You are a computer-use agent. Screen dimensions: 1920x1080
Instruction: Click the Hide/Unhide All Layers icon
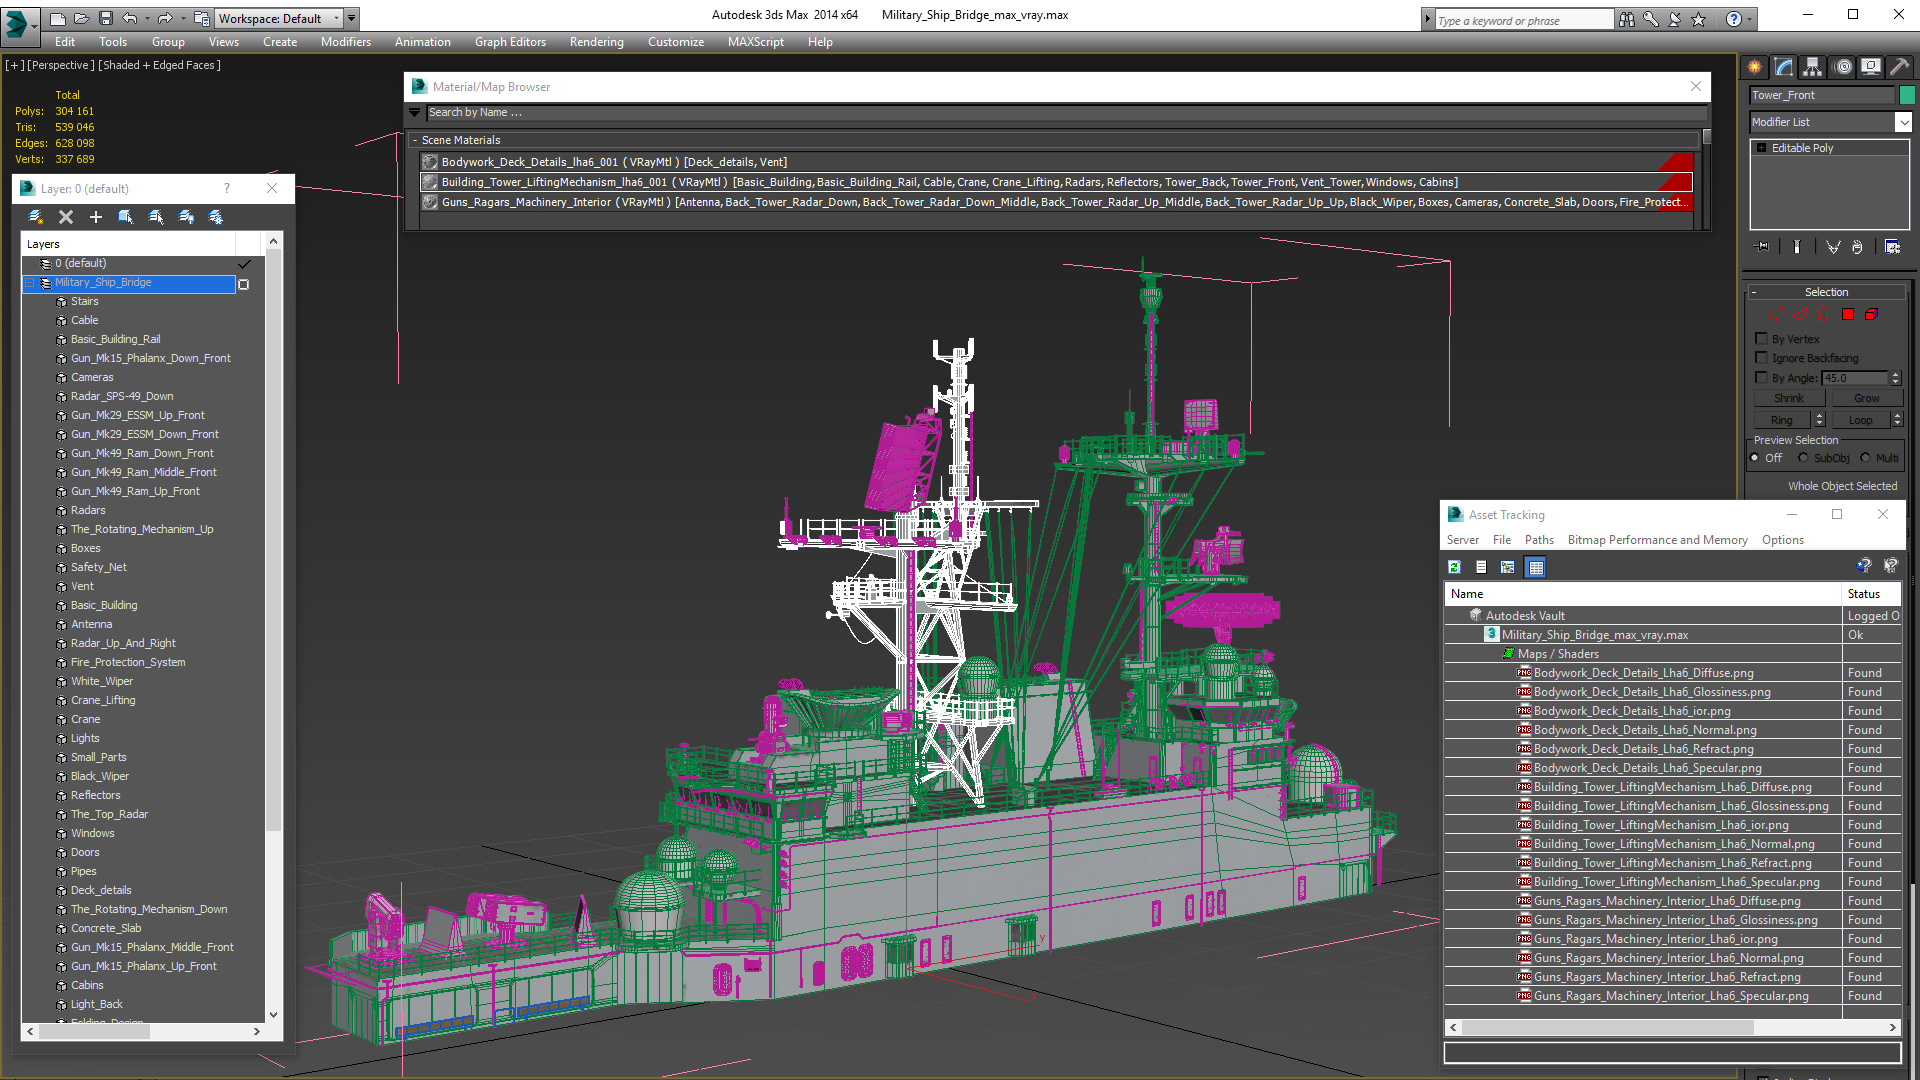pos(186,217)
